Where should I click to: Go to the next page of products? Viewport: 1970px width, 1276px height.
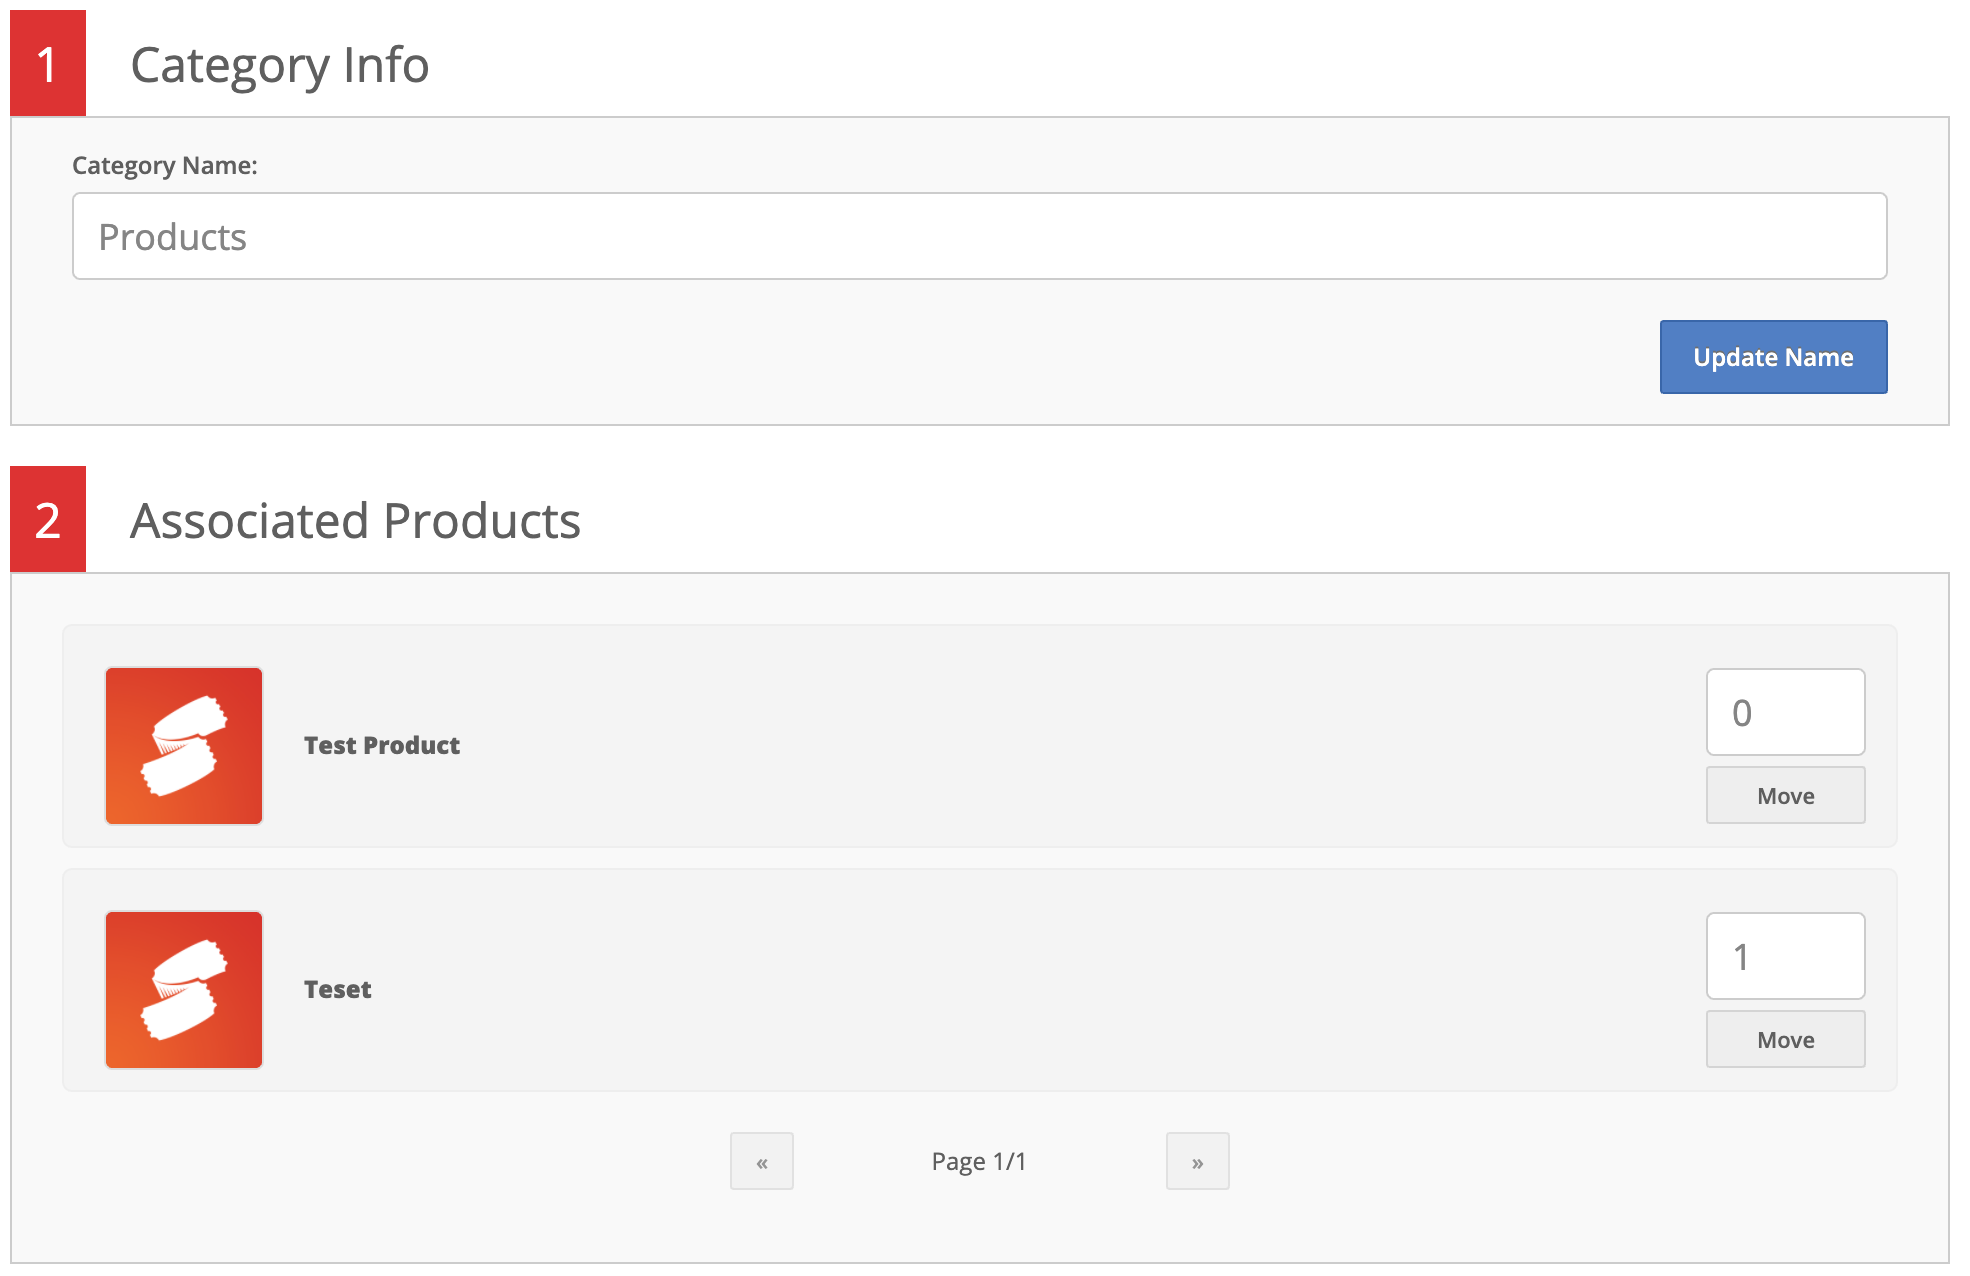coord(1197,1161)
